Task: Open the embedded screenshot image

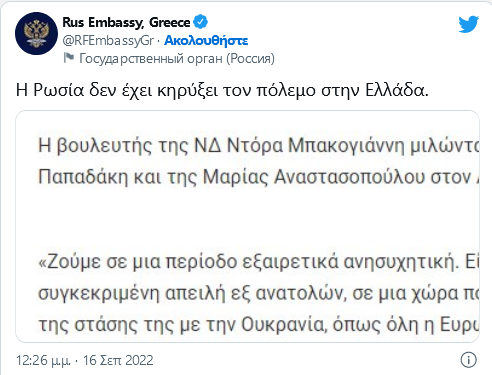Action: click(247, 226)
